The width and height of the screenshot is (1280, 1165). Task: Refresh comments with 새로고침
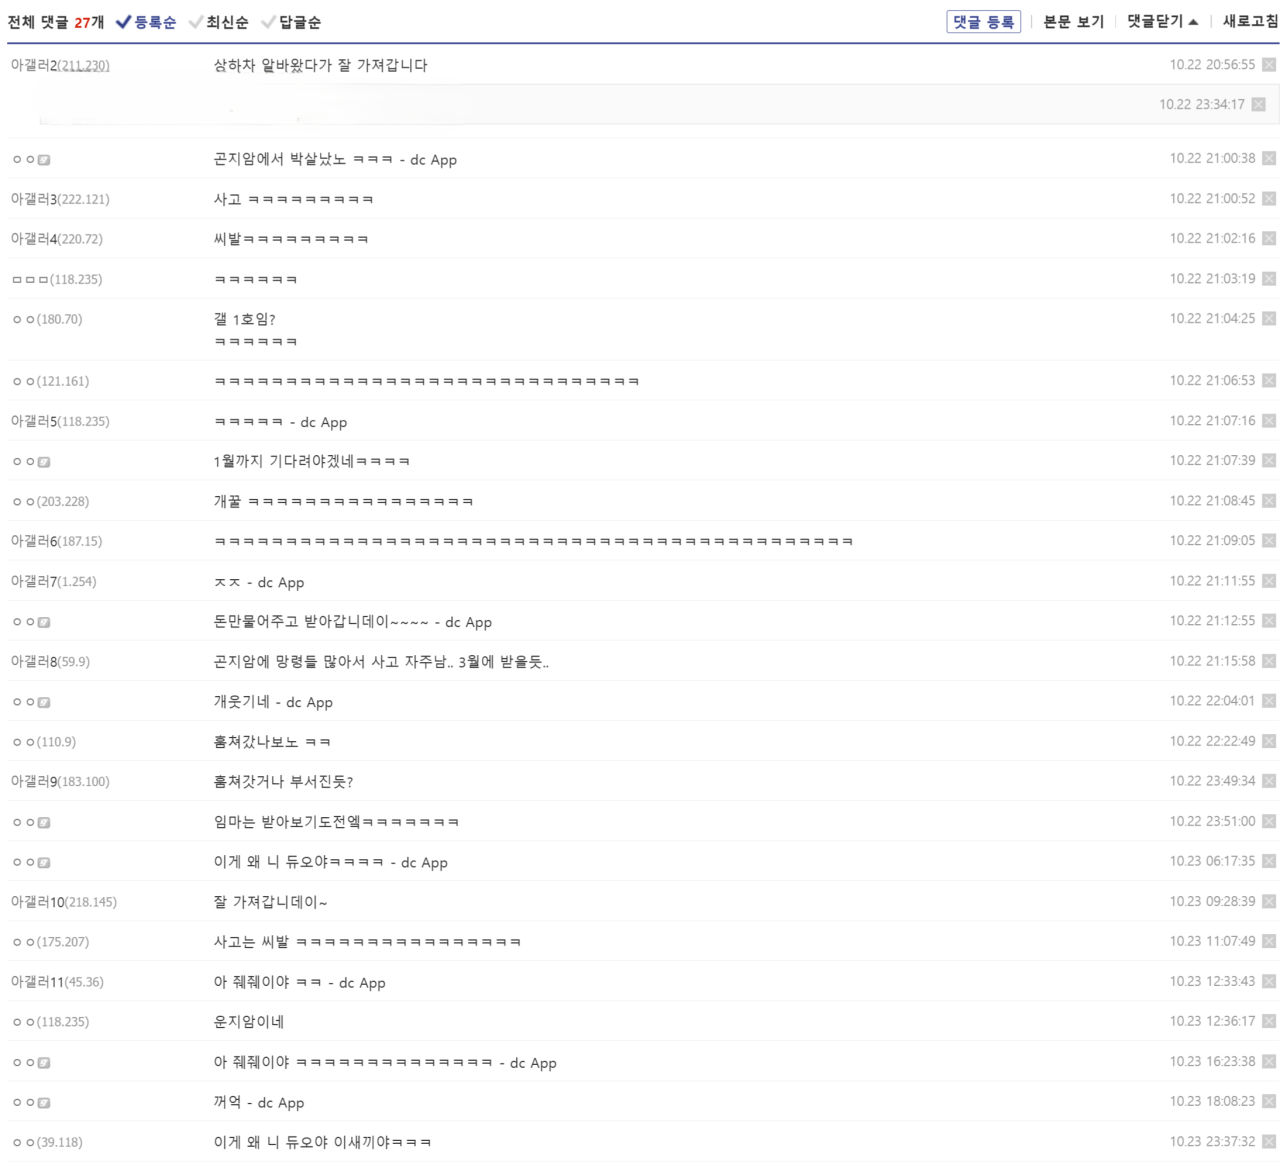pyautogui.click(x=1250, y=21)
